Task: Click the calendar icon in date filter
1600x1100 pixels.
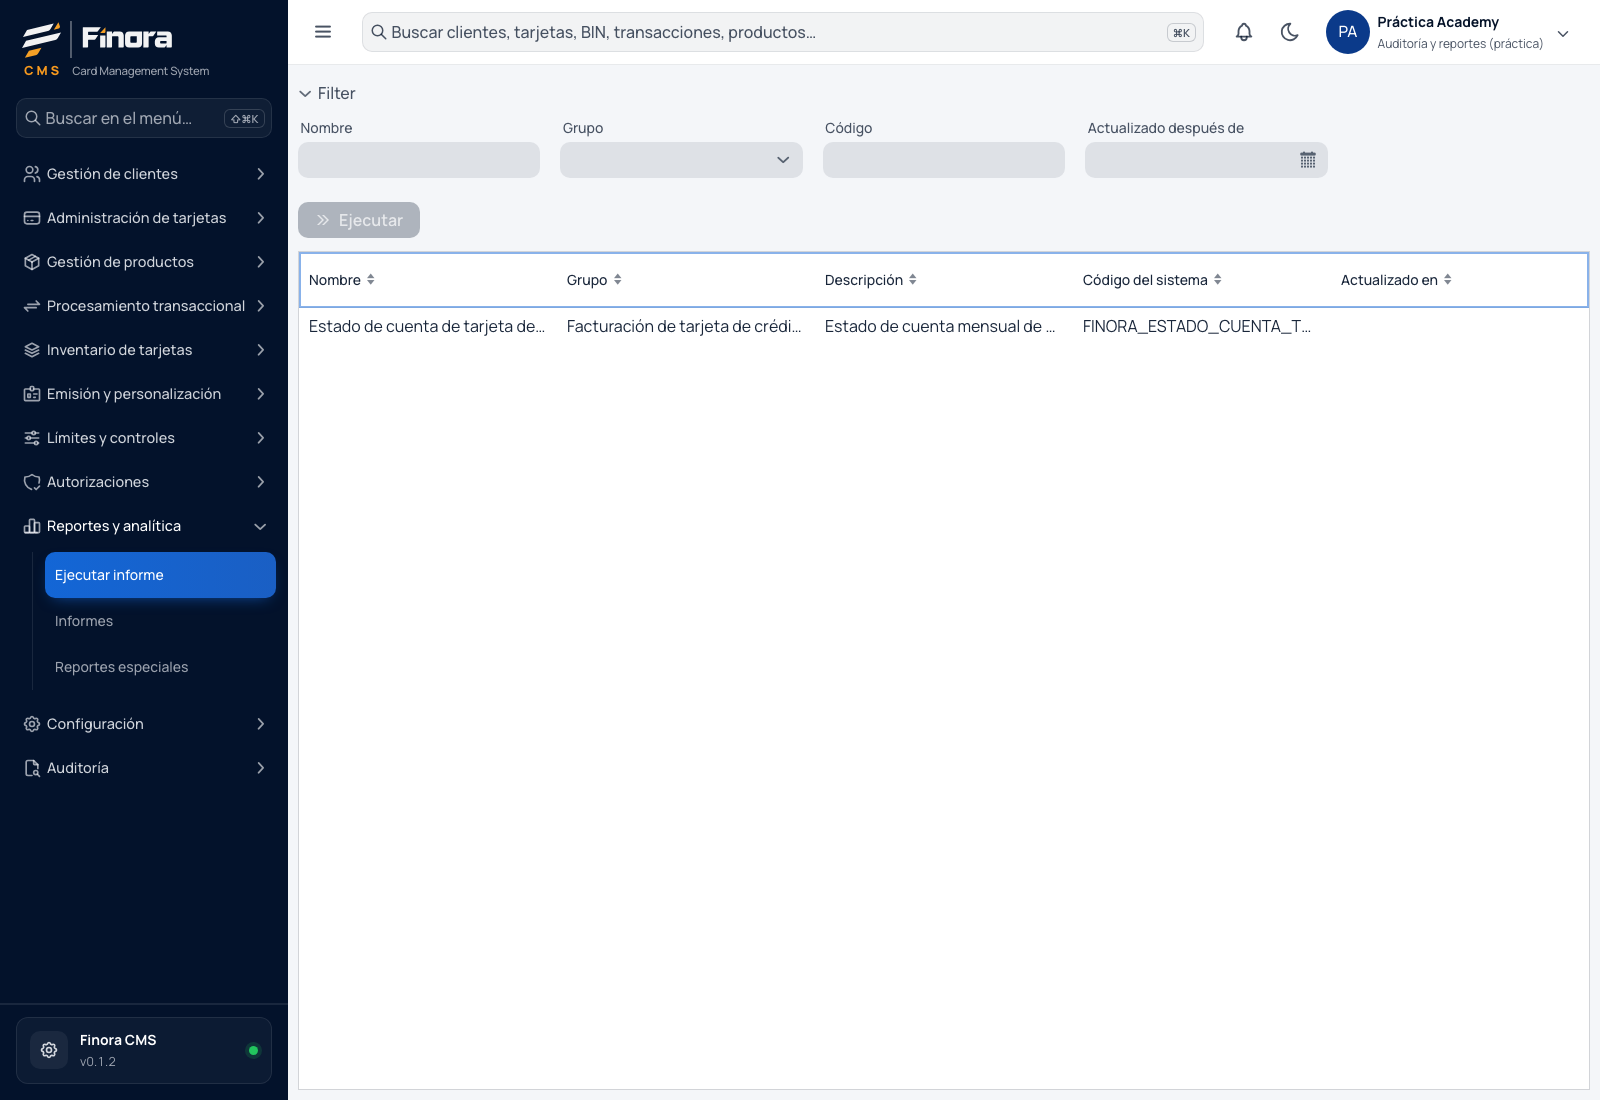Action: point(1308,160)
